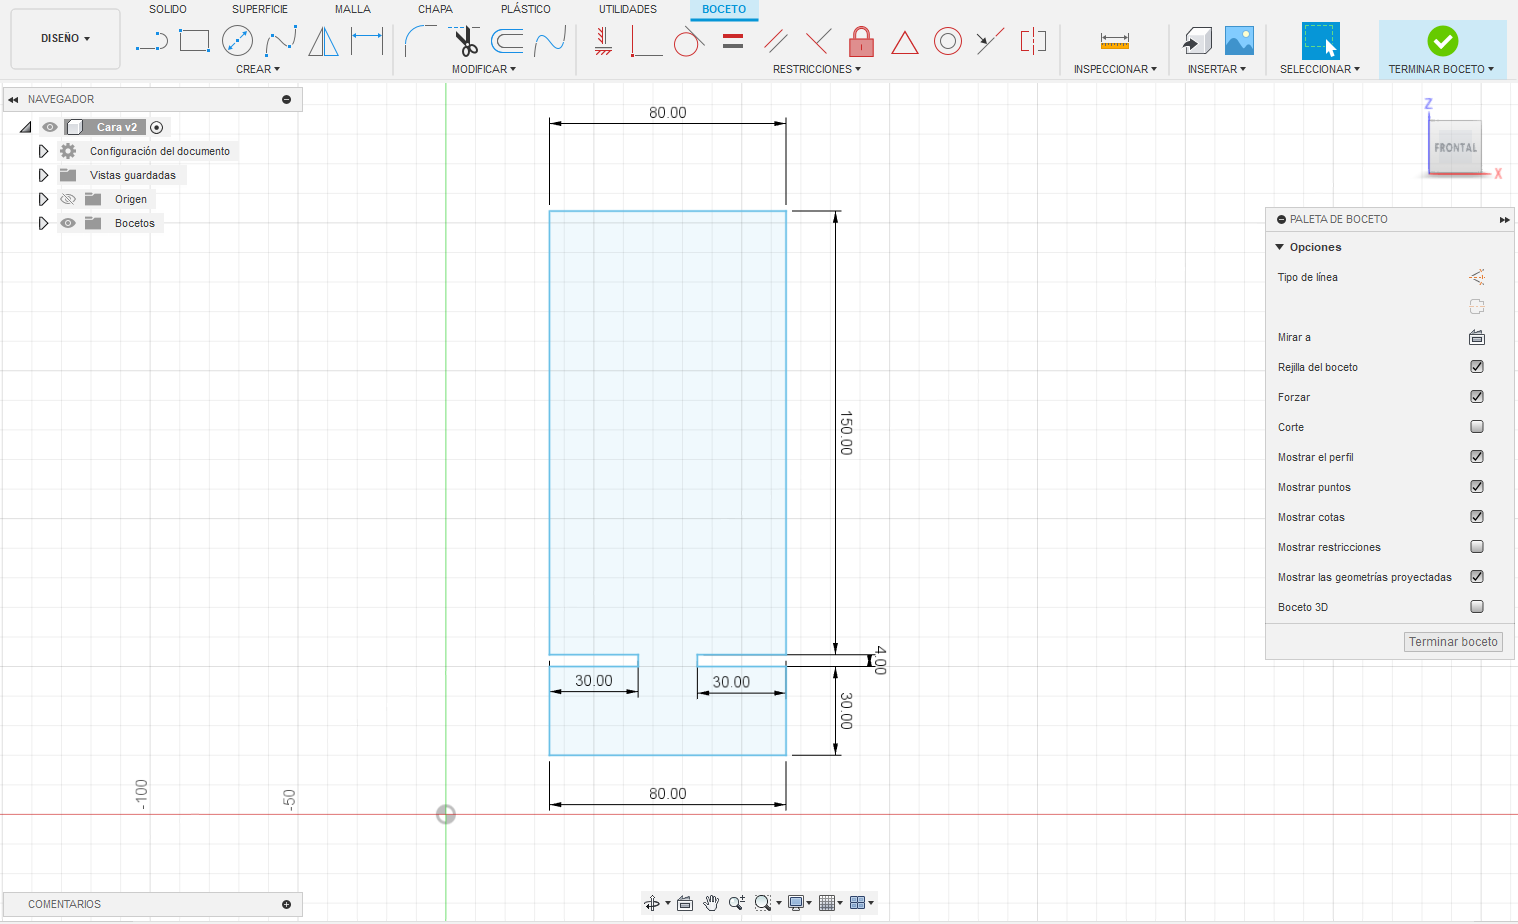Click the Look At icon in navigation bar
1518x924 pixels.
pyautogui.click(x=685, y=903)
